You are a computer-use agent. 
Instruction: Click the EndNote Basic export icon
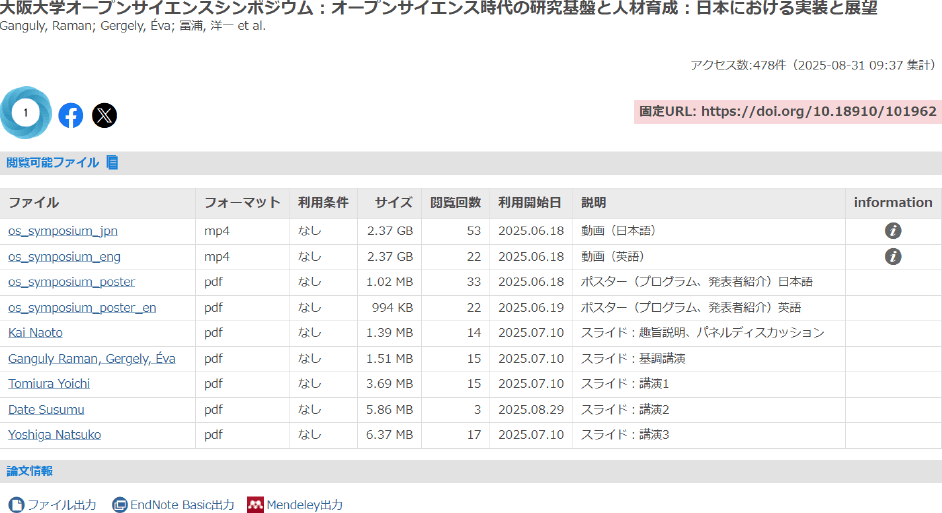[x=120, y=505]
